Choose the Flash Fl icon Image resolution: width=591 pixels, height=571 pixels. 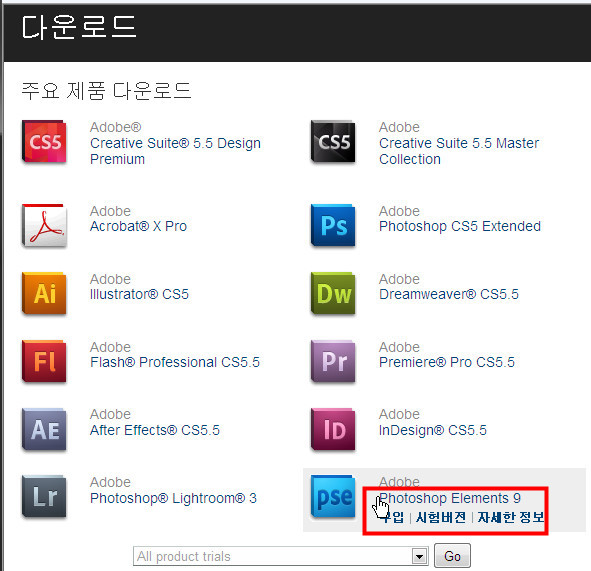[44, 361]
